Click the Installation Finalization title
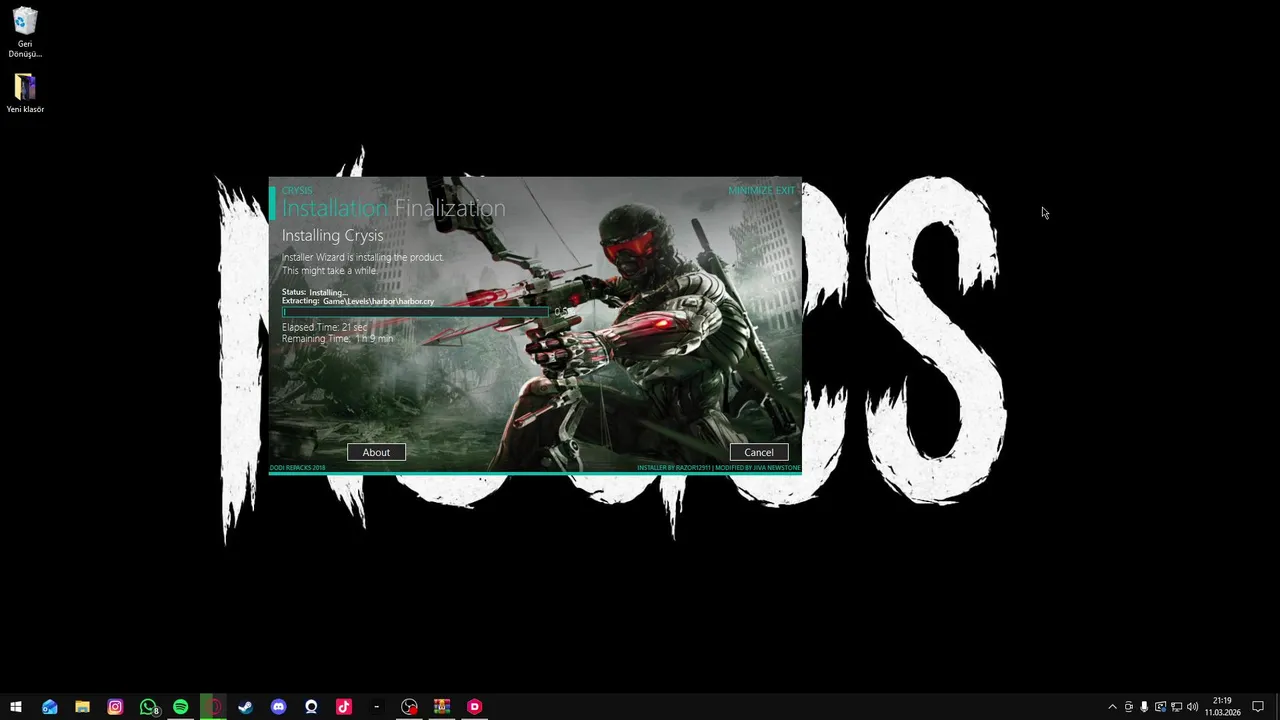Viewport: 1280px width, 720px height. pyautogui.click(x=393, y=208)
